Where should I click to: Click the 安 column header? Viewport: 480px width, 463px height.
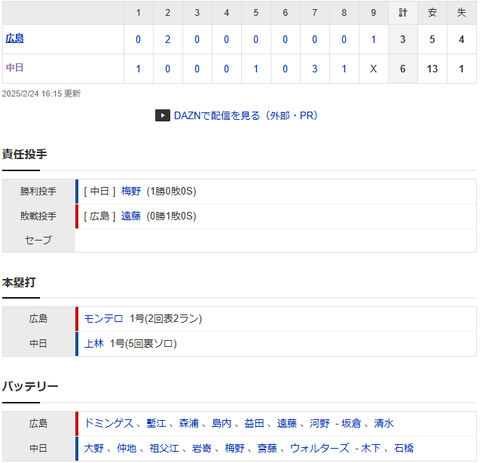pos(432,13)
